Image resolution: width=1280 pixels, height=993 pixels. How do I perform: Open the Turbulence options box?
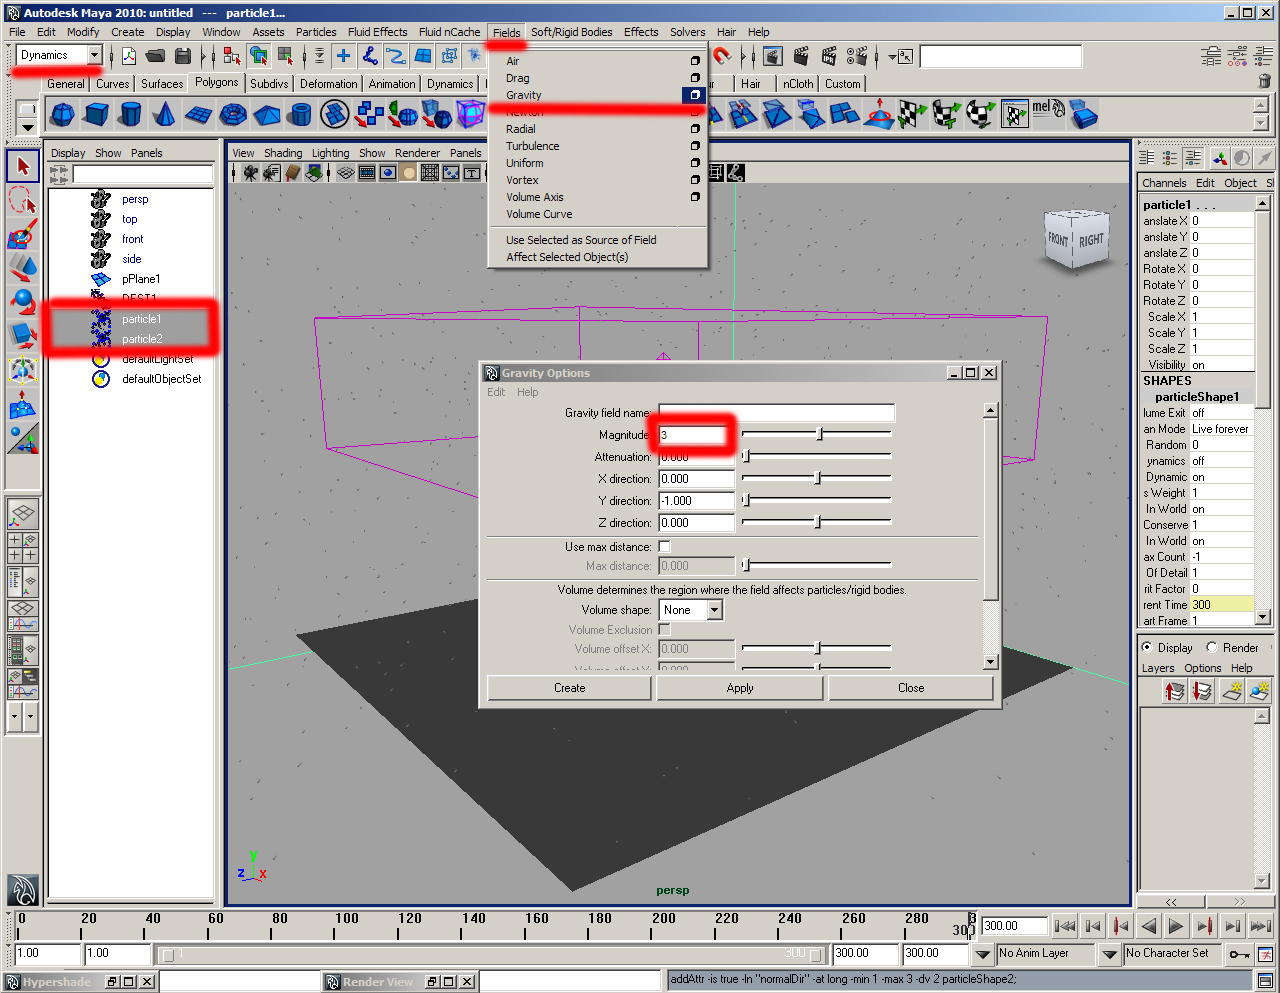coord(695,146)
